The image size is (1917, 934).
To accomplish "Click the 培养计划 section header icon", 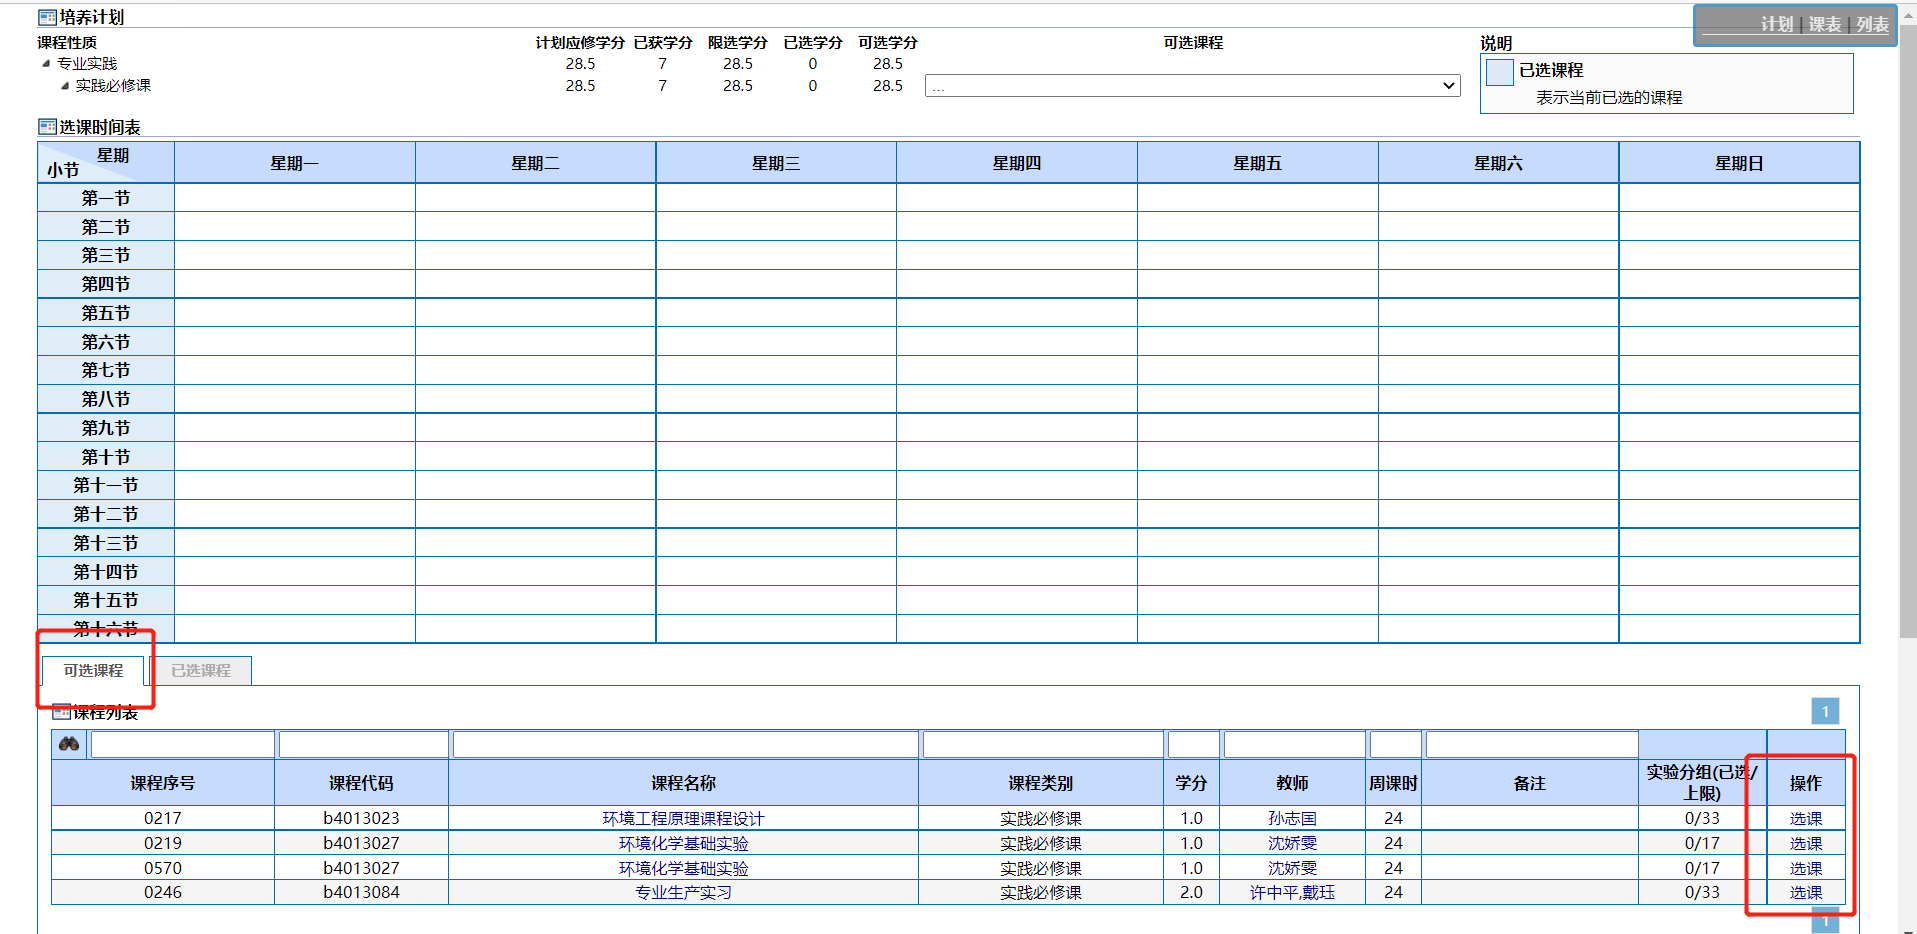I will (x=47, y=17).
